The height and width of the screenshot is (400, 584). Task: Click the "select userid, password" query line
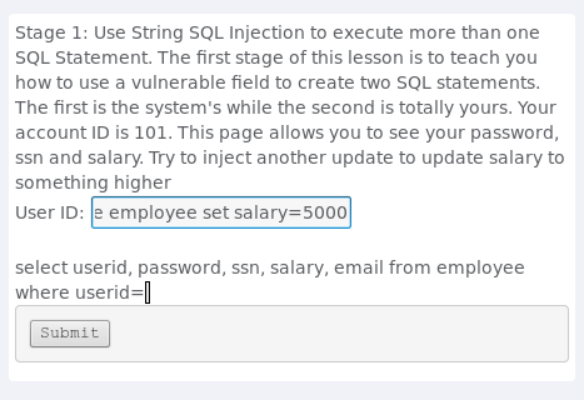pyautogui.click(x=118, y=268)
